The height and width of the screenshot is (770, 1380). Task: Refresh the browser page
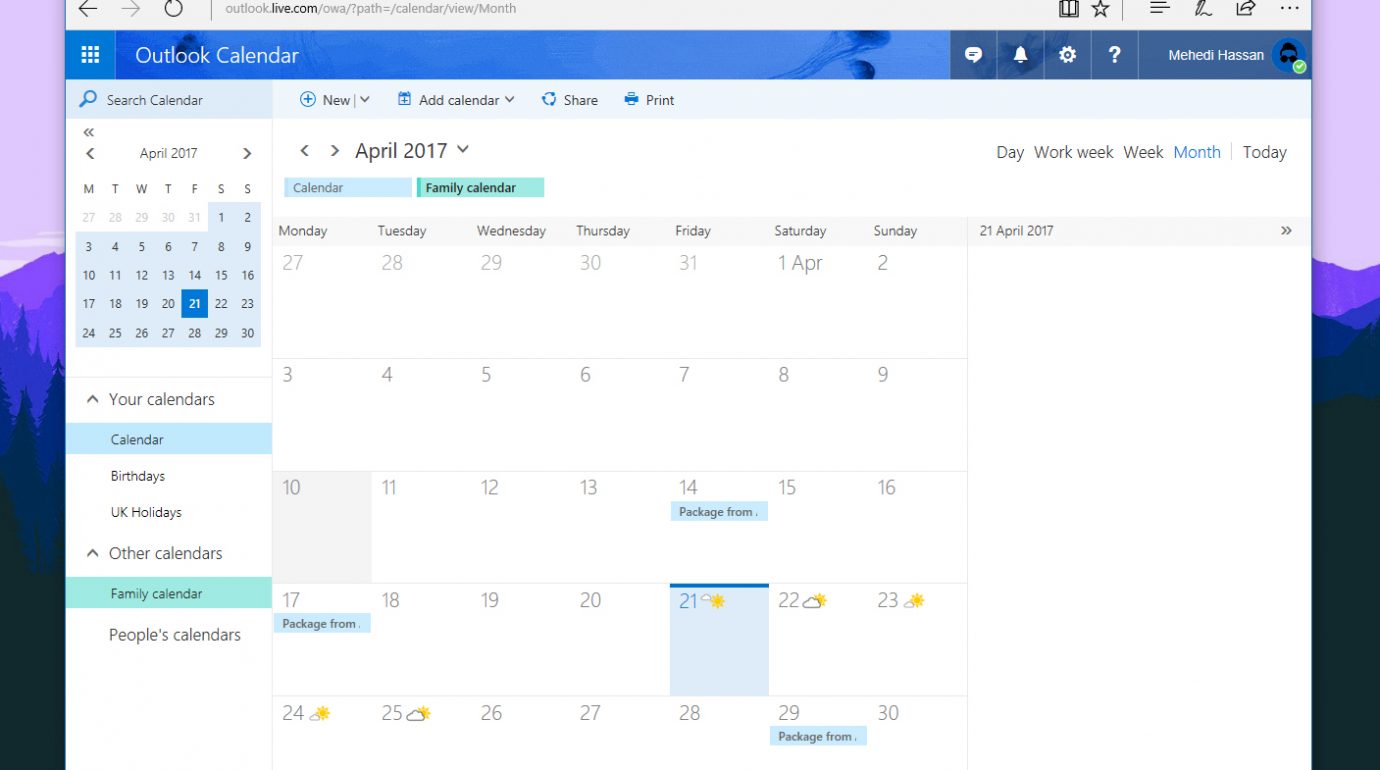(173, 9)
